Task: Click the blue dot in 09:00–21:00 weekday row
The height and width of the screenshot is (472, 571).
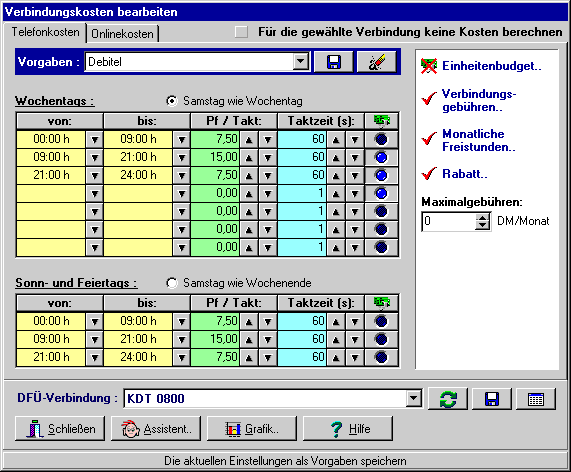Action: pyautogui.click(x=381, y=157)
